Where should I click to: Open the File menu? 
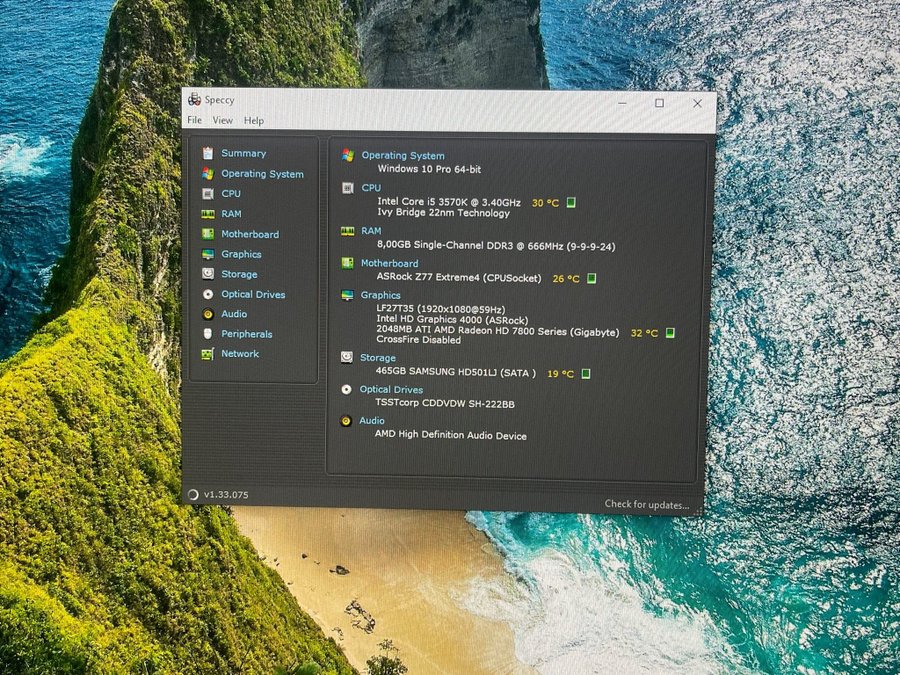pyautogui.click(x=194, y=121)
